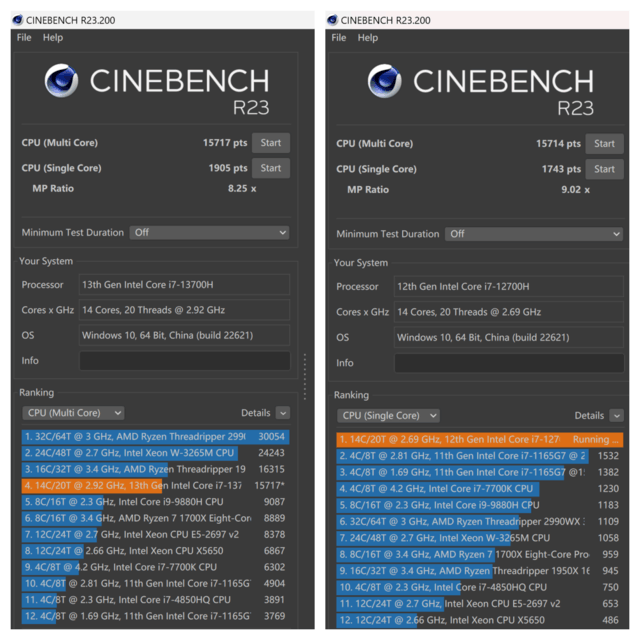The height and width of the screenshot is (640, 640).
Task: Click the Info field in the i7-12700H window
Action: (x=508, y=363)
